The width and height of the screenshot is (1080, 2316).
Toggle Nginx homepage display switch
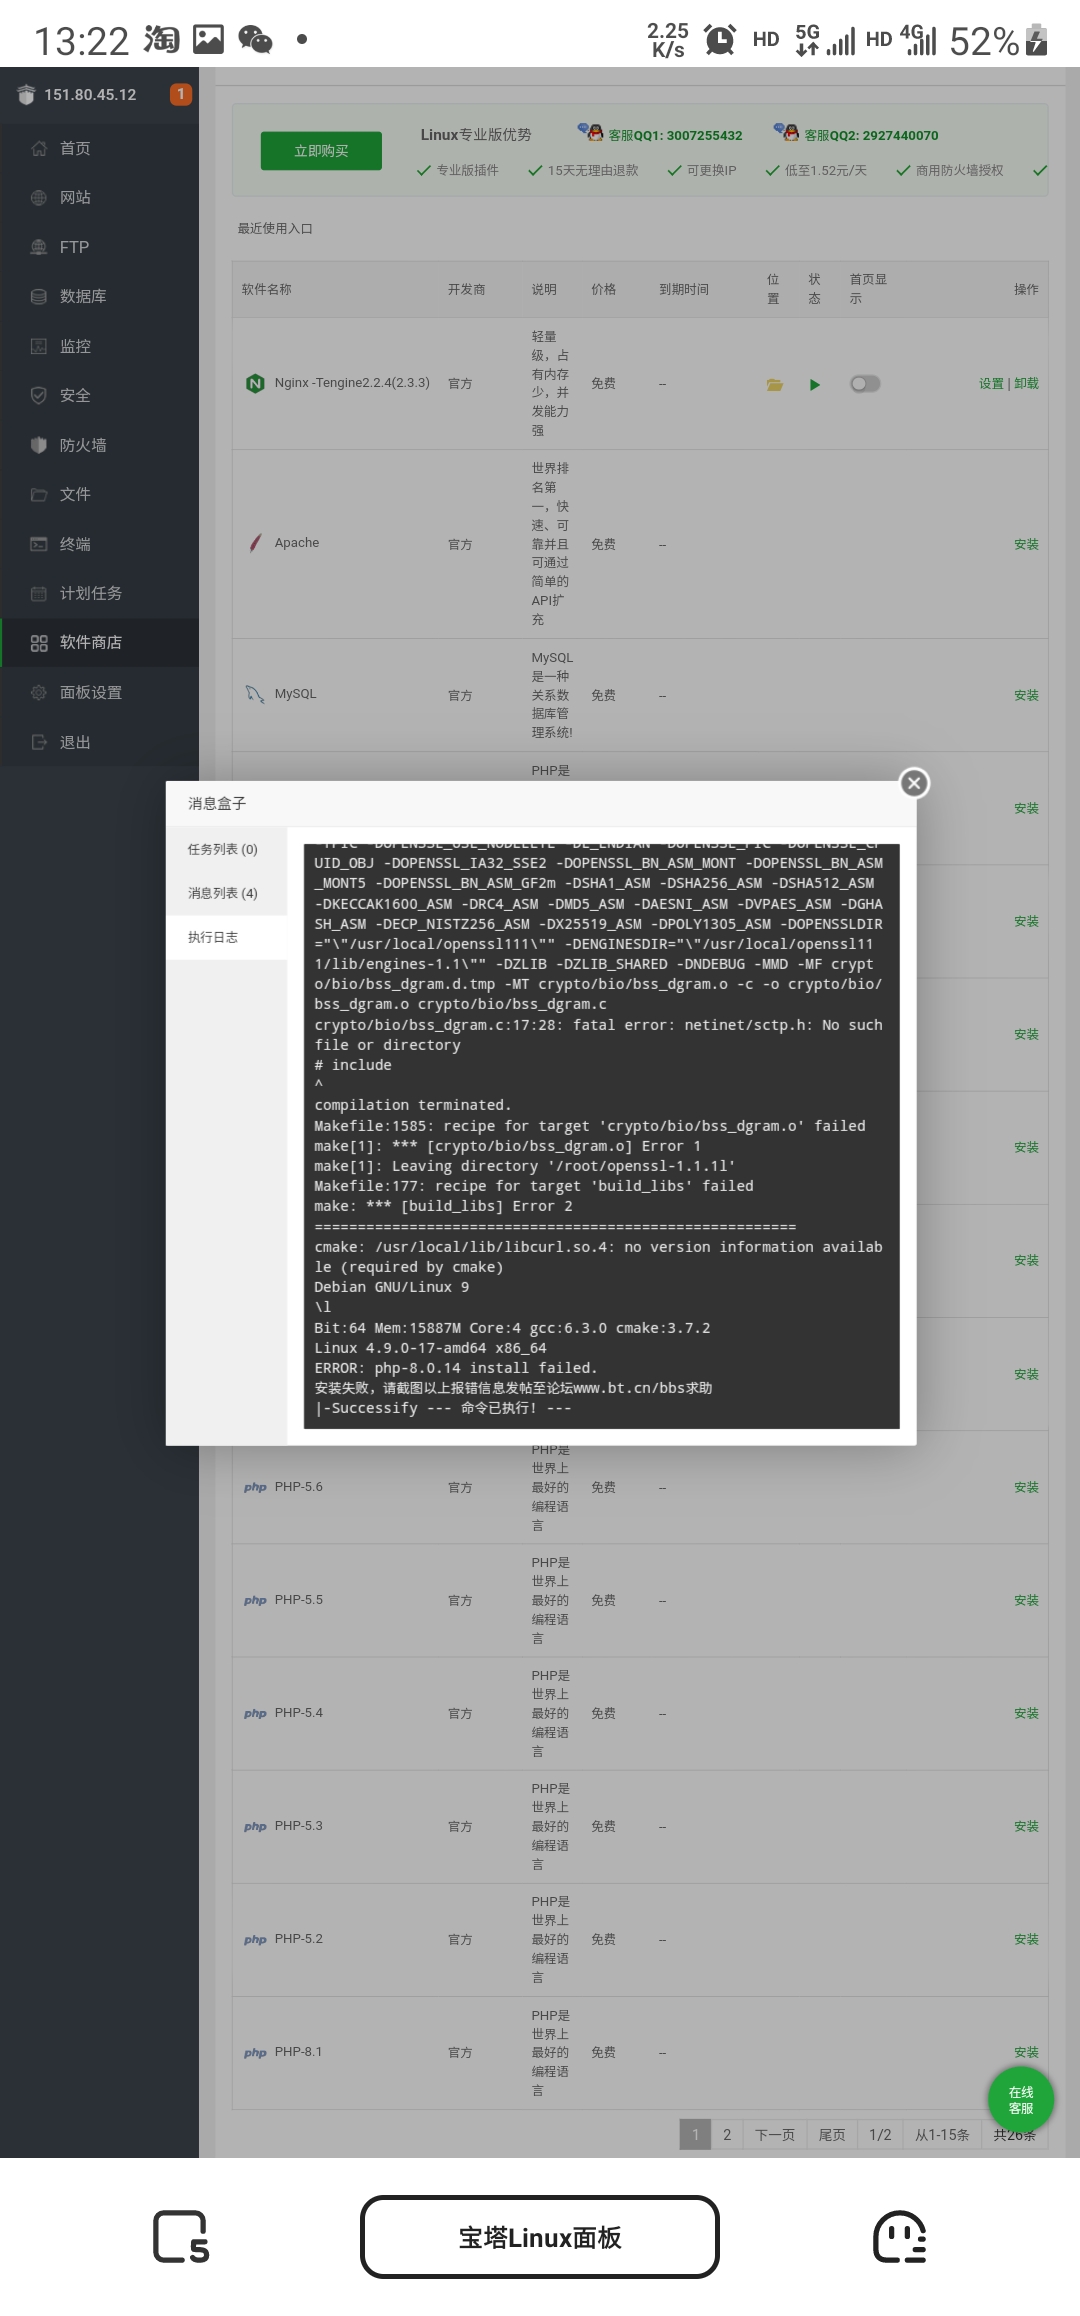point(865,384)
